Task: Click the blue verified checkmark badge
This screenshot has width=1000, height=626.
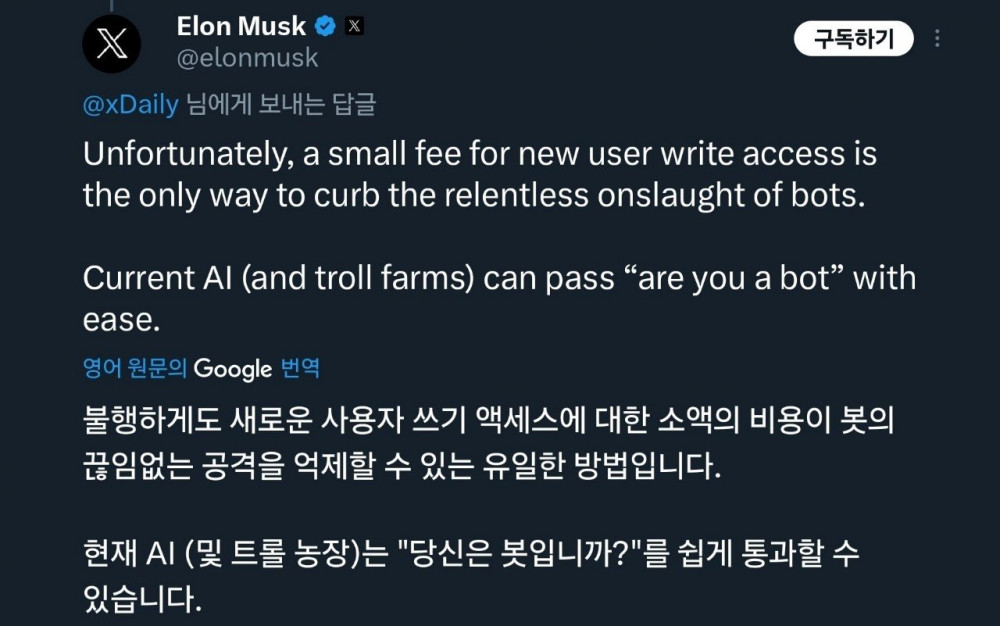Action: click(x=326, y=27)
